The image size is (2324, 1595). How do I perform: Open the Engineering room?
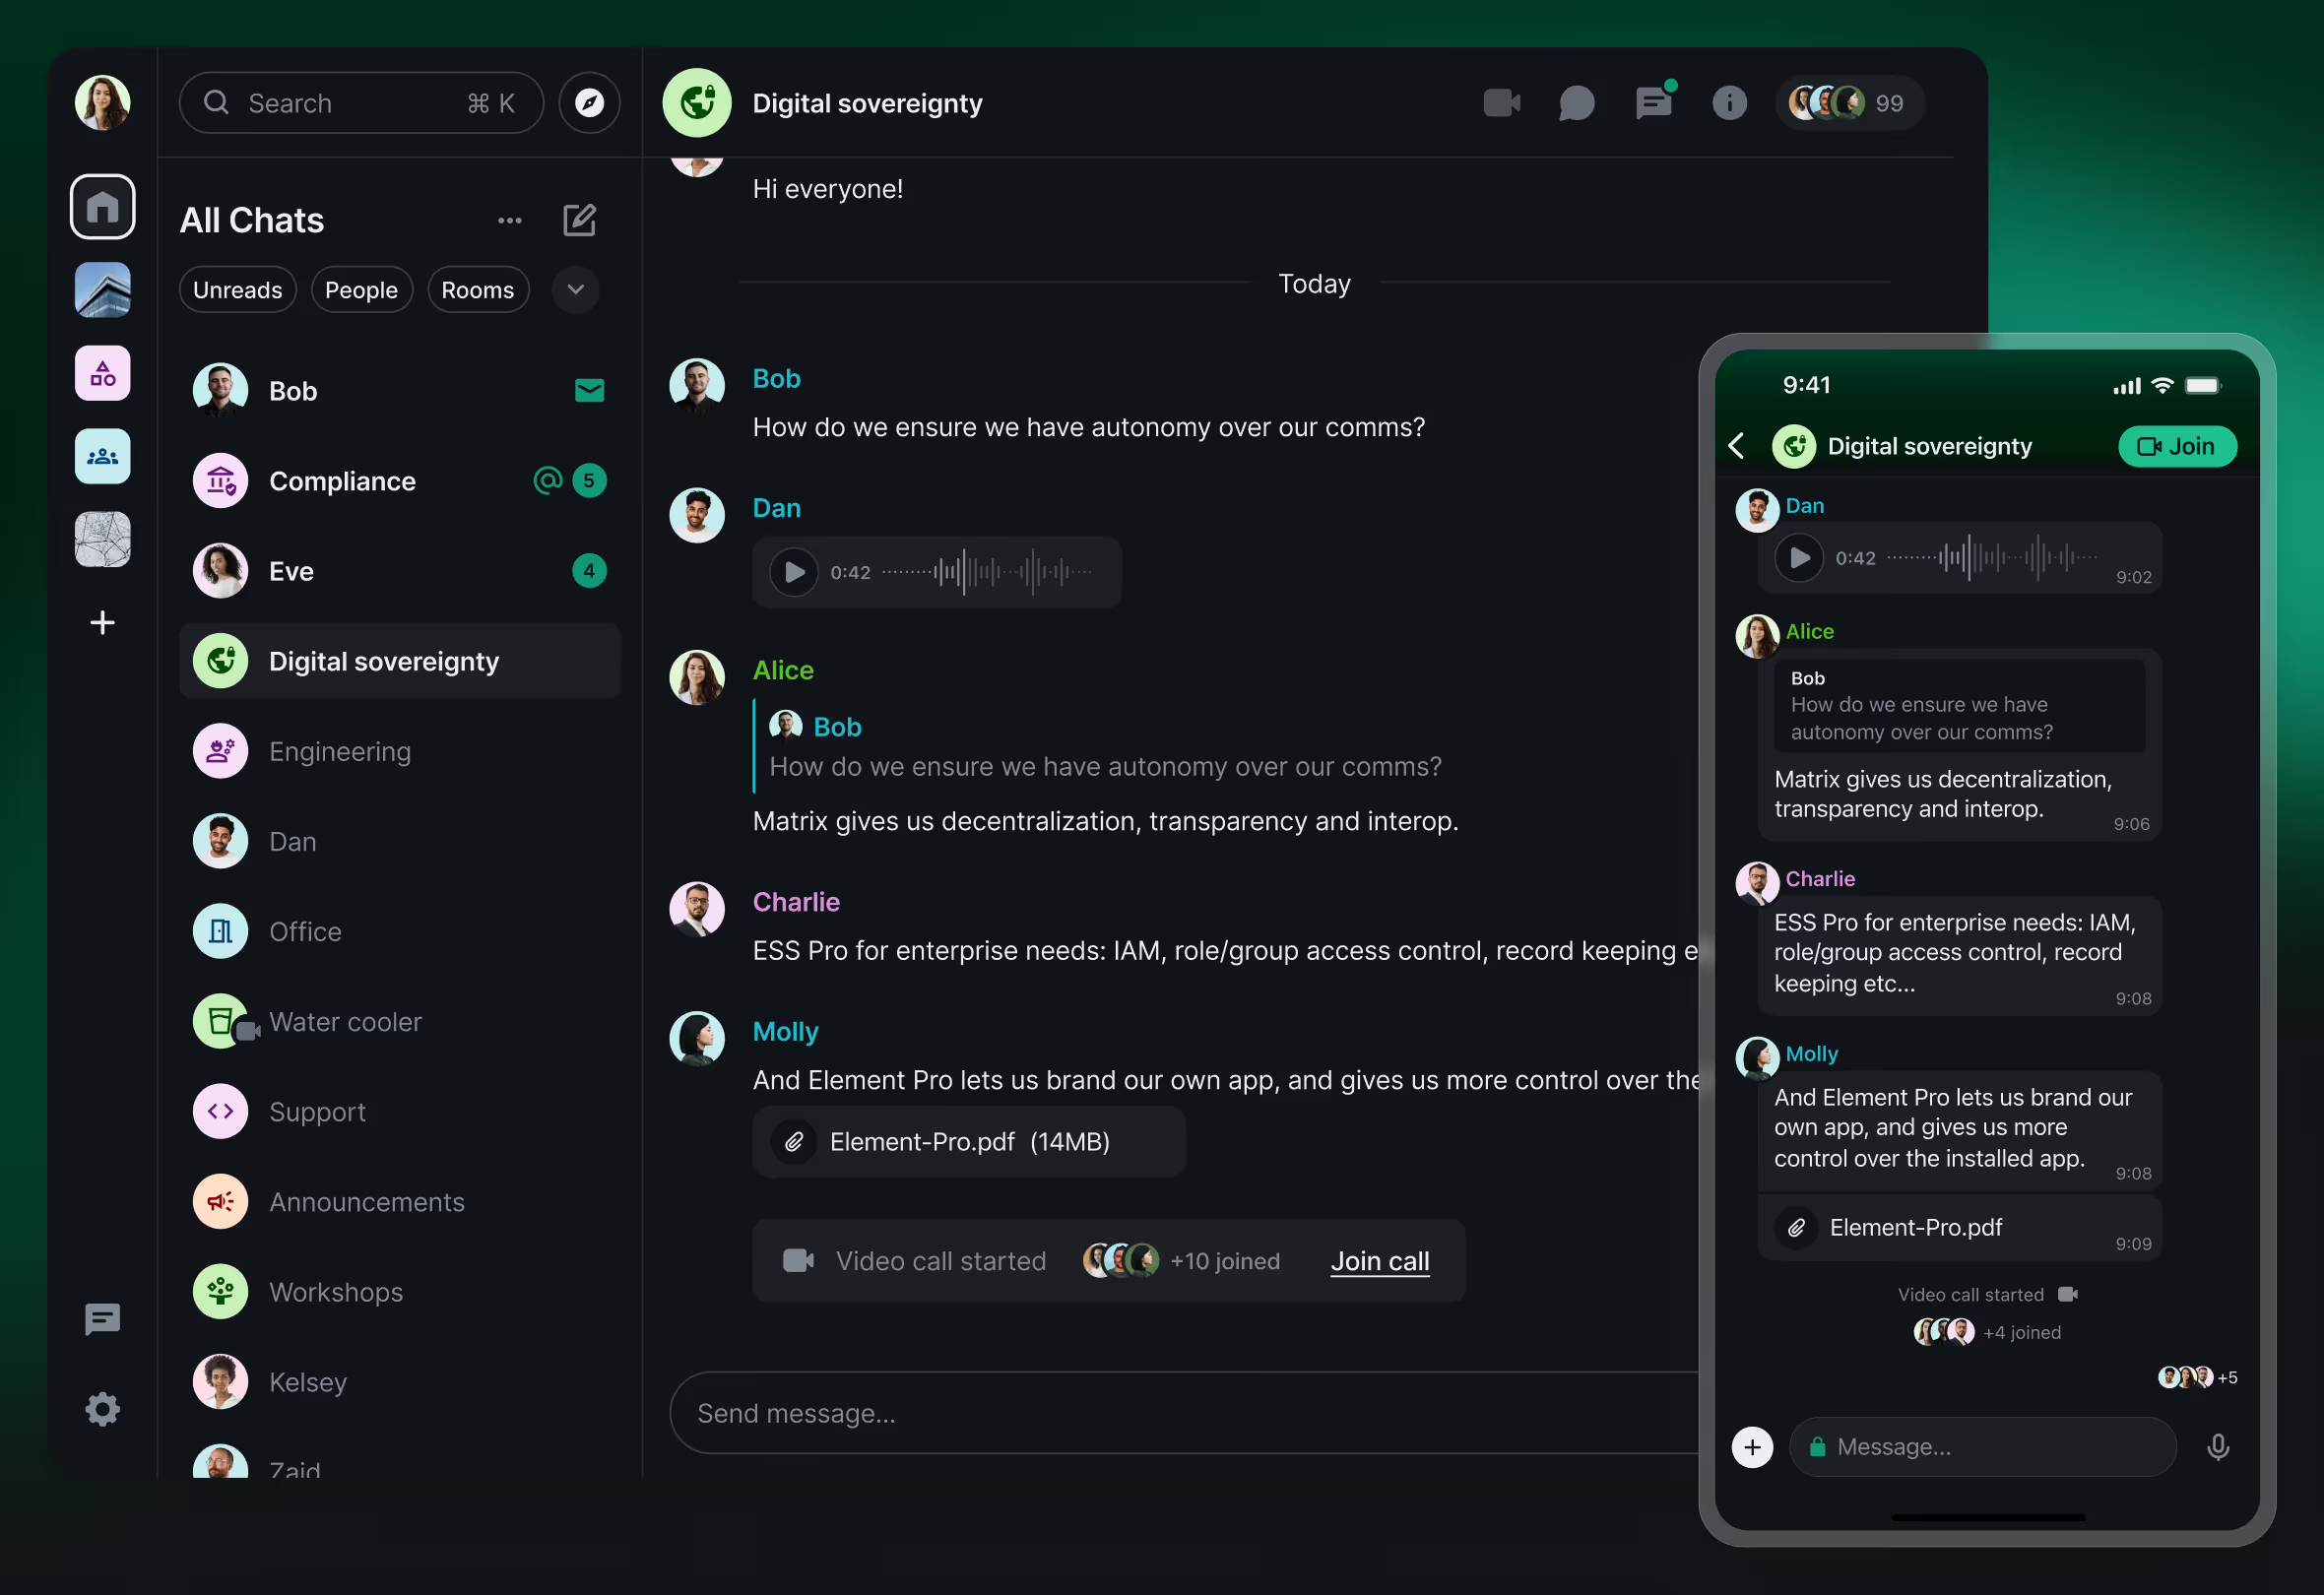[x=400, y=751]
